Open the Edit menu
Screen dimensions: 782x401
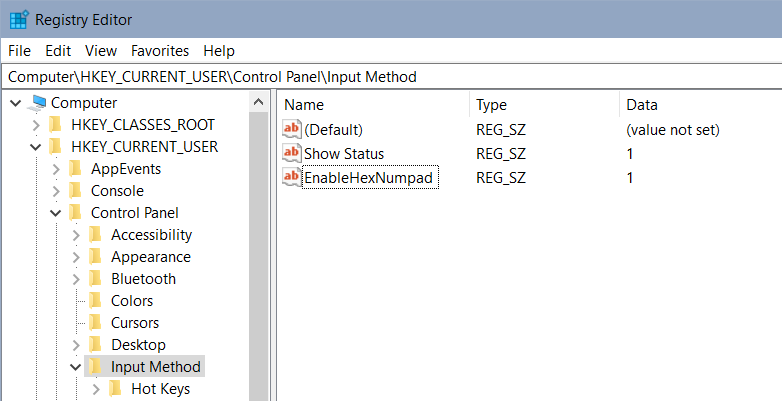pos(58,51)
